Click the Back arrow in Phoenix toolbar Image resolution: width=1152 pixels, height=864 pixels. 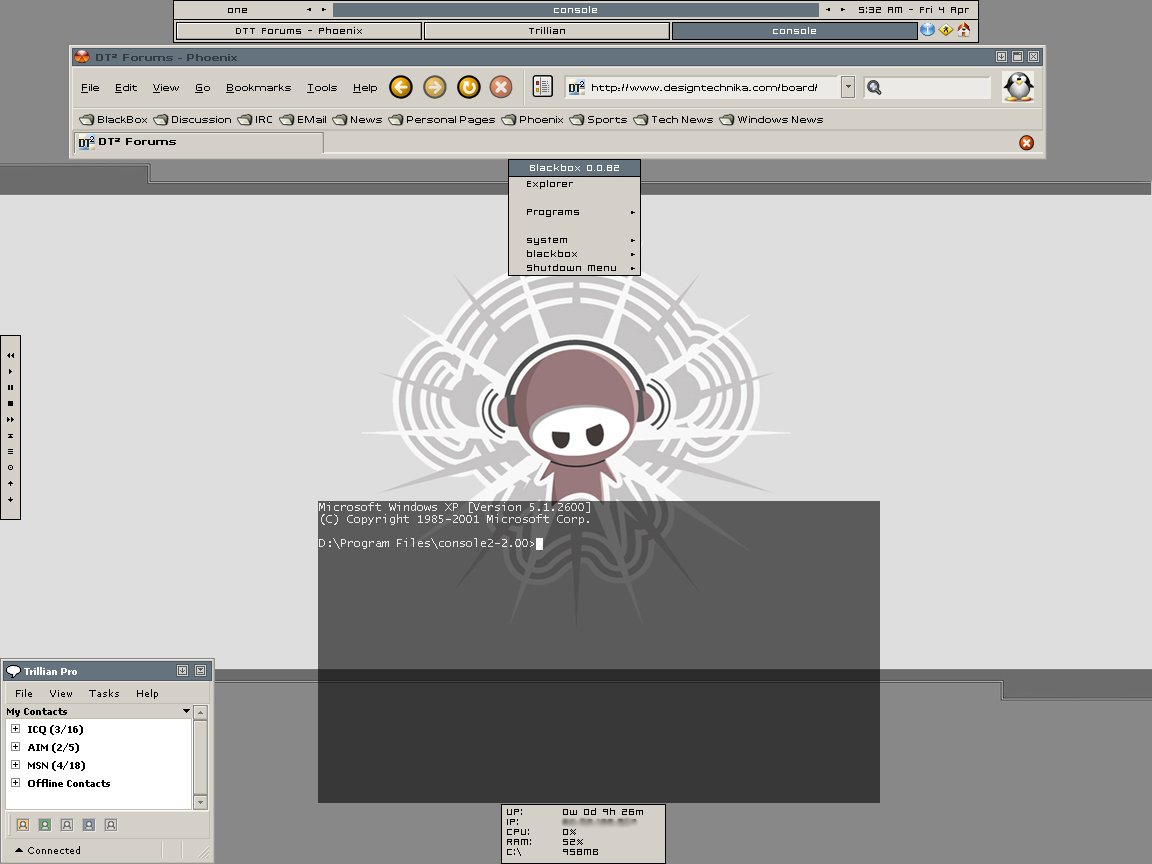400,87
